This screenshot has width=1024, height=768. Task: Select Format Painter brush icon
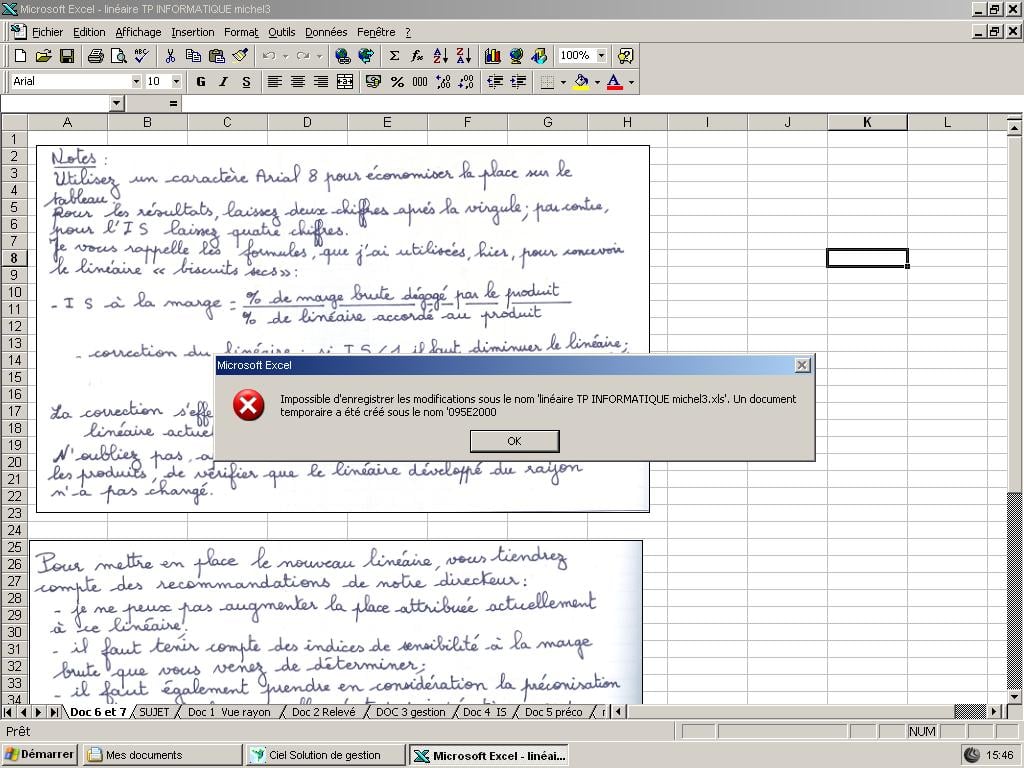tap(240, 56)
